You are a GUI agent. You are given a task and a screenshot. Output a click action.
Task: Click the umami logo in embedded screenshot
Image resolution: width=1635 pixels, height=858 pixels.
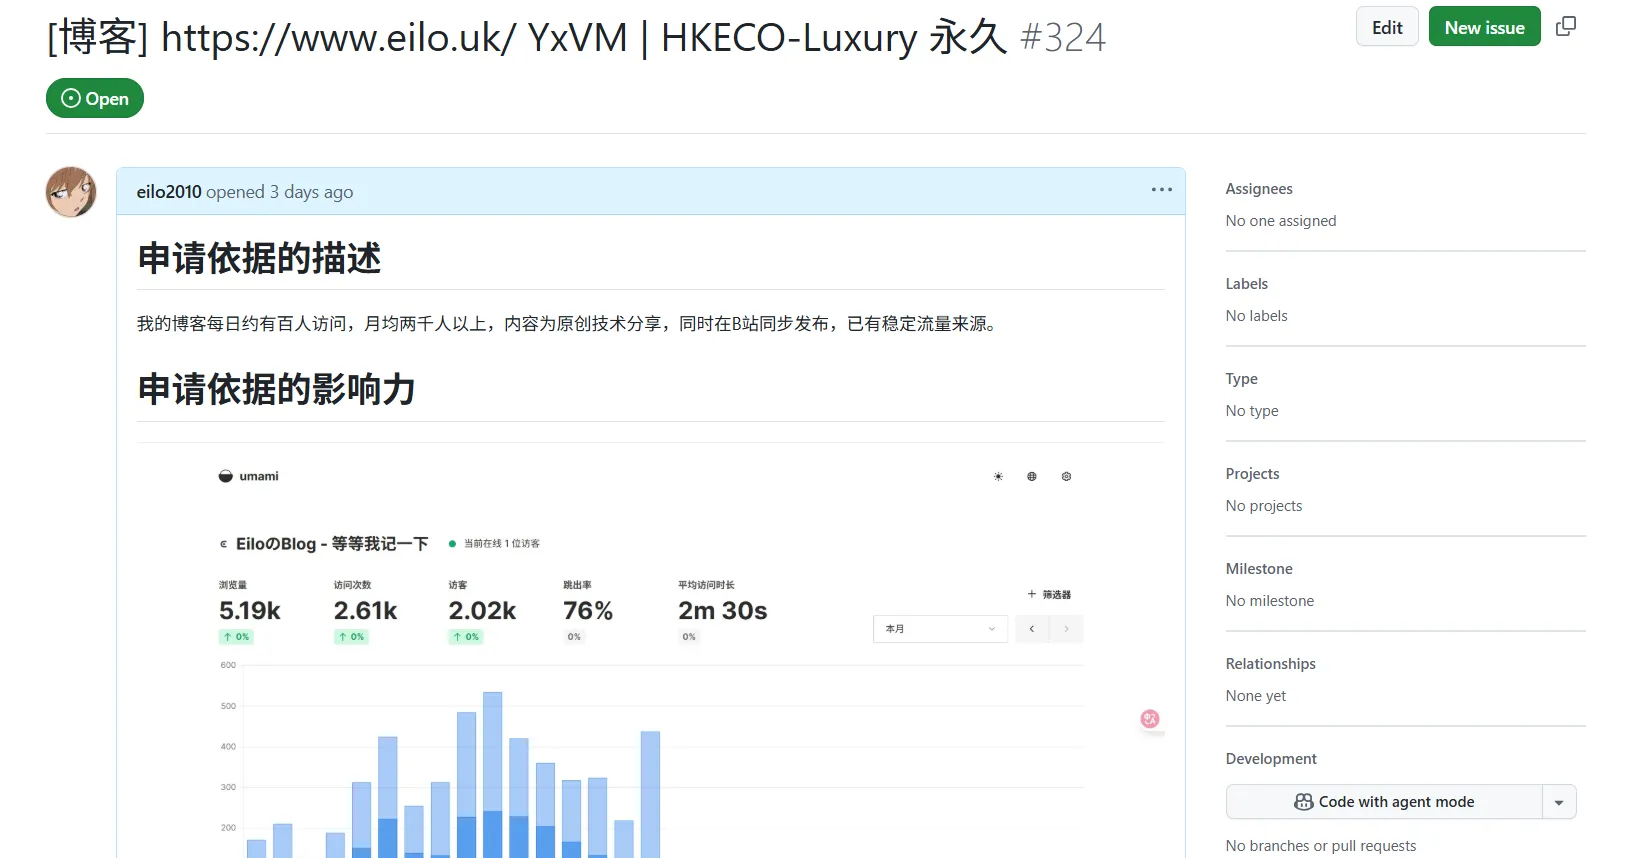pos(248,476)
